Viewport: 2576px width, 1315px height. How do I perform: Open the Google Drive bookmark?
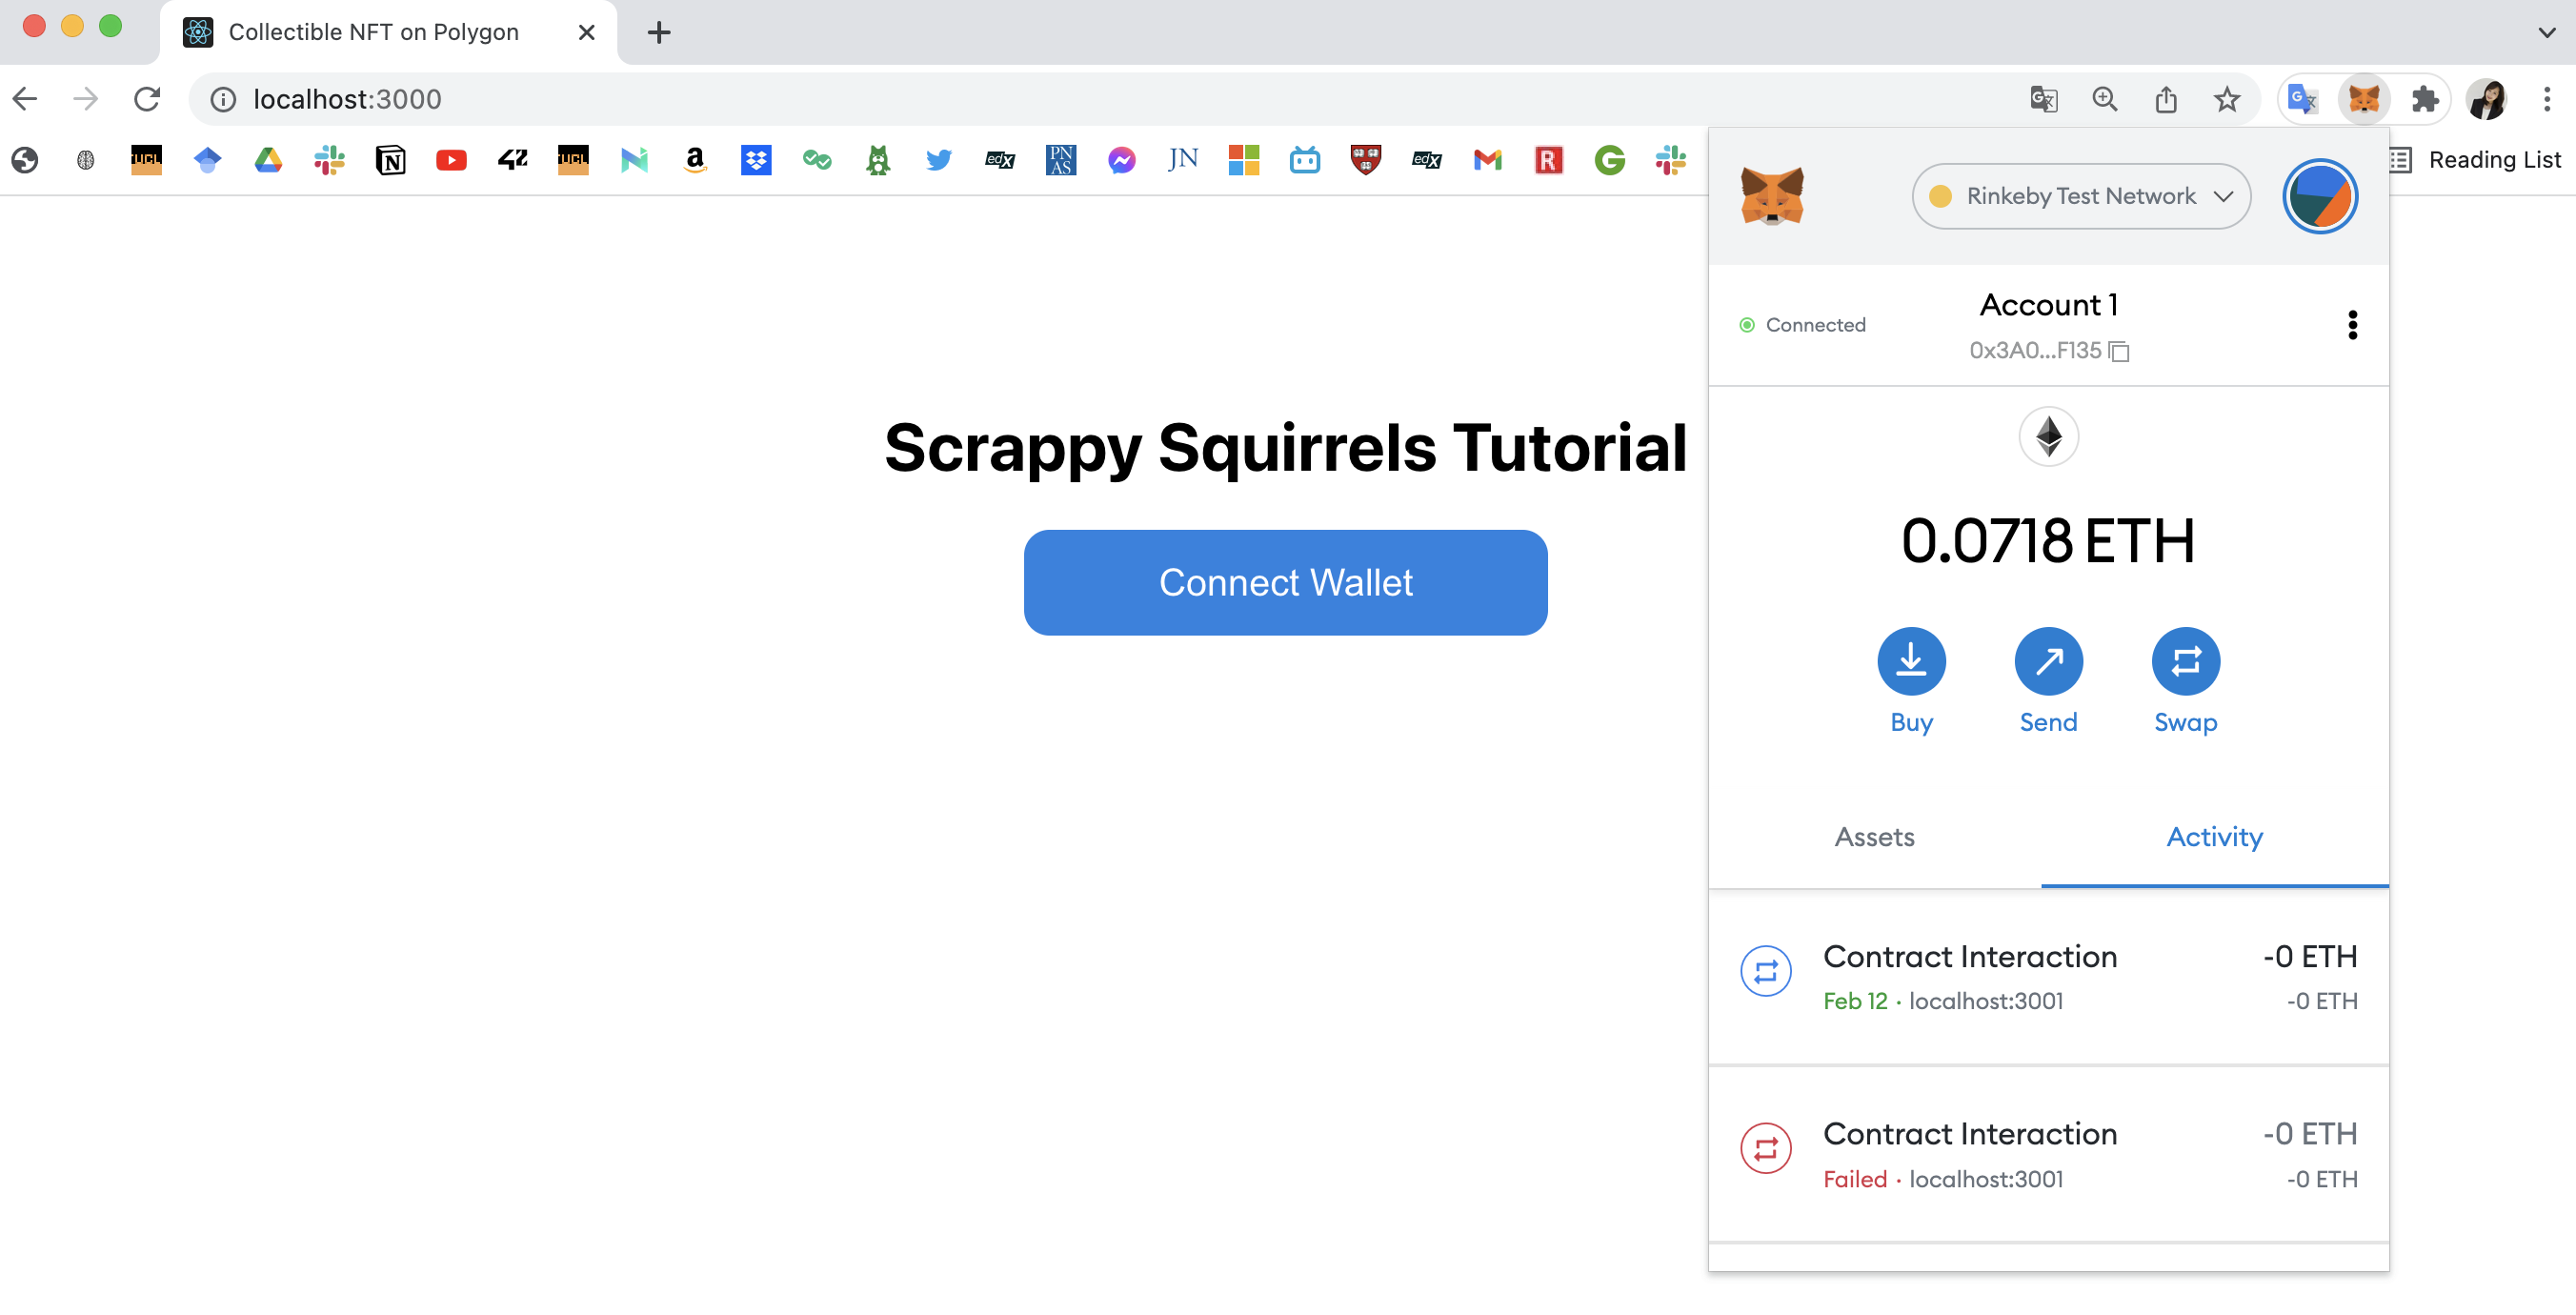tap(268, 160)
